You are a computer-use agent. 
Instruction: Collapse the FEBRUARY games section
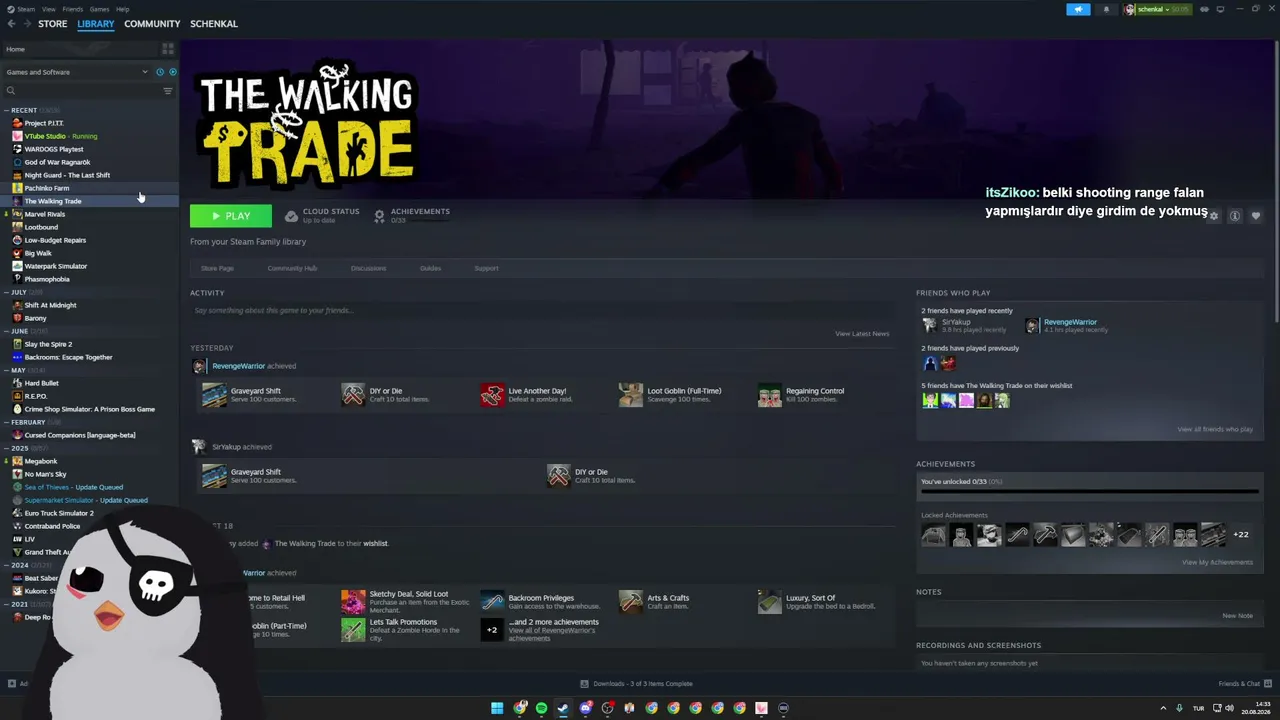click(6, 422)
